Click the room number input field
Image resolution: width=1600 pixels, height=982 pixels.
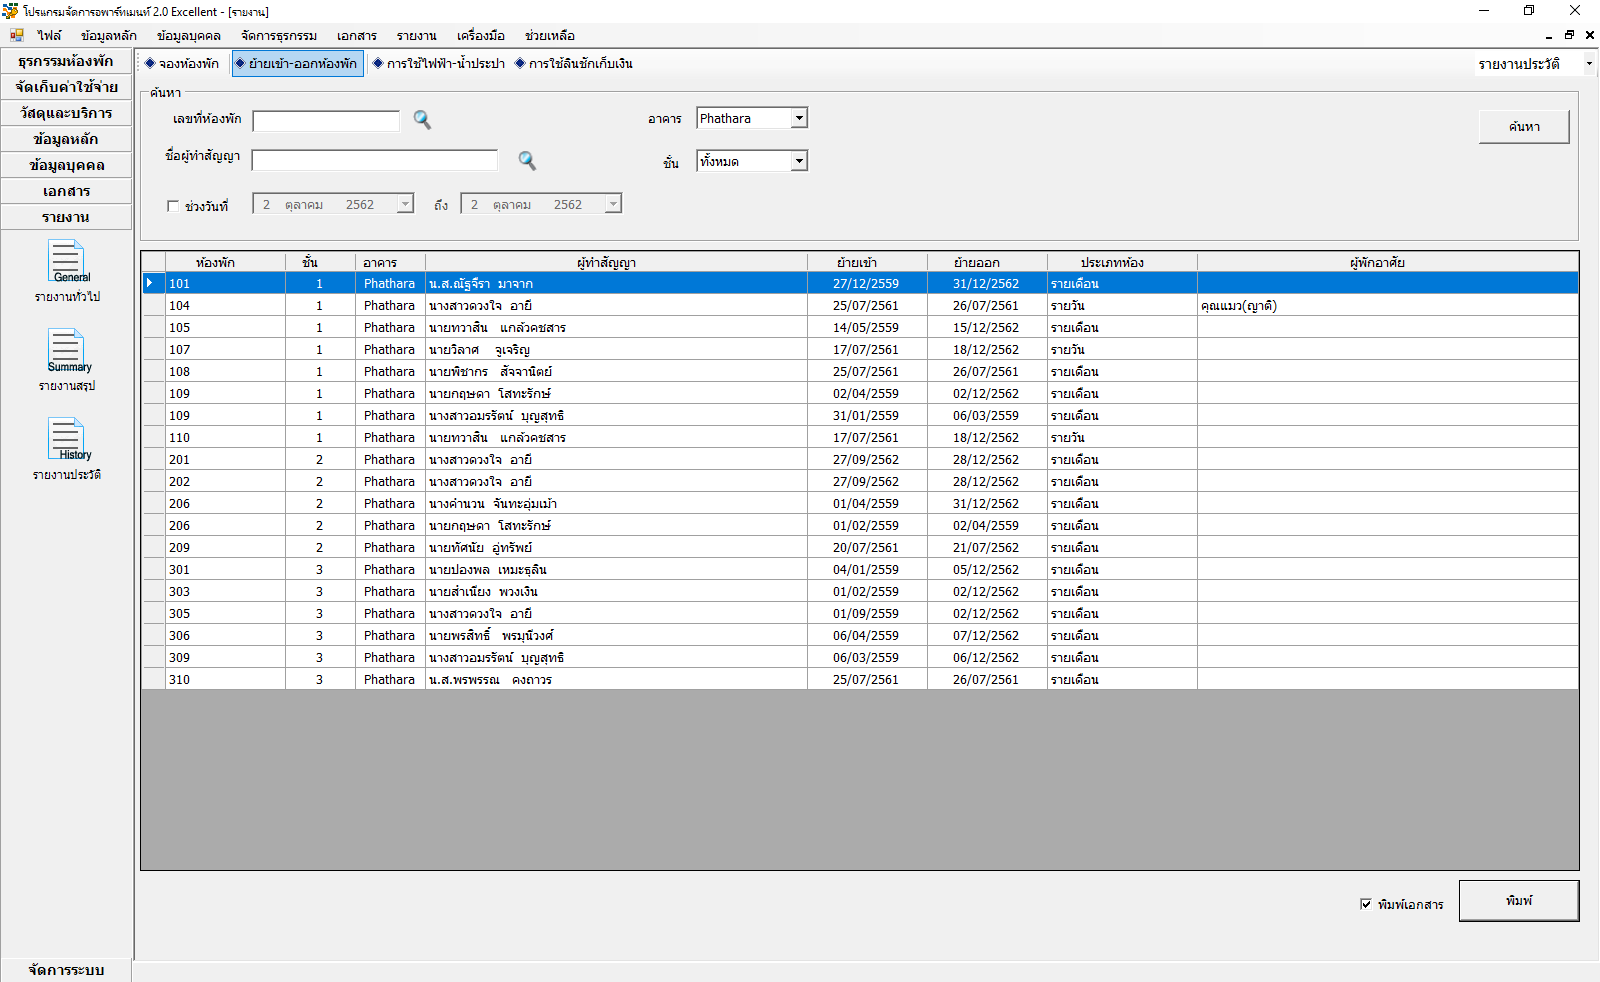[326, 121]
